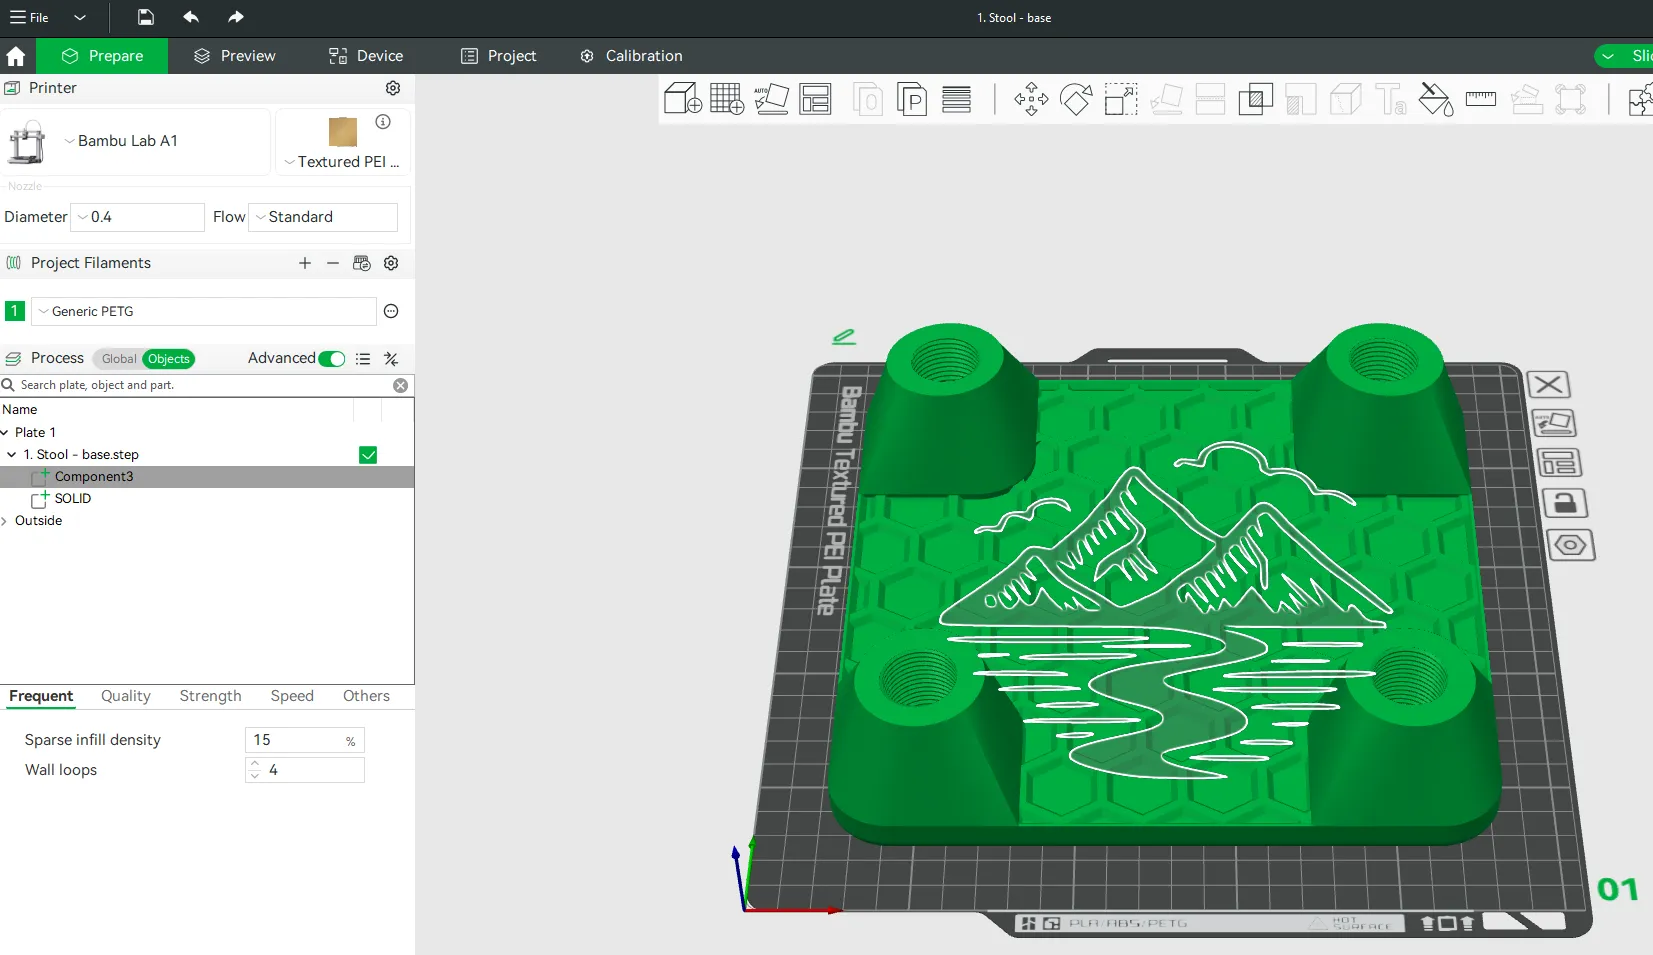The height and width of the screenshot is (955, 1653).
Task: Select the Move tool
Action: tap(1031, 99)
